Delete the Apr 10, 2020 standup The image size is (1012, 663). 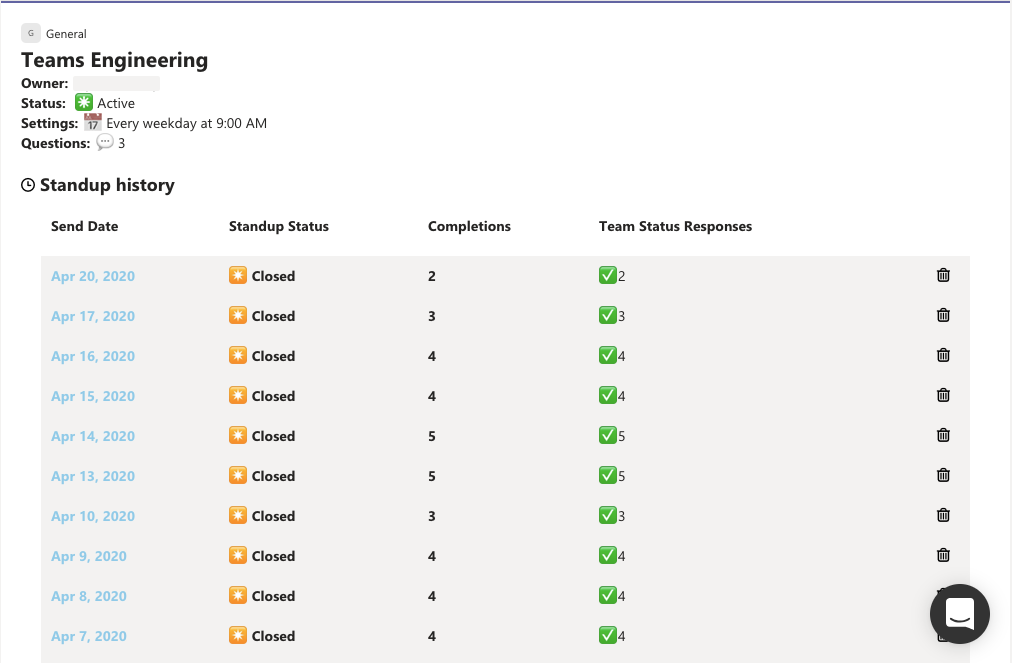(943, 515)
